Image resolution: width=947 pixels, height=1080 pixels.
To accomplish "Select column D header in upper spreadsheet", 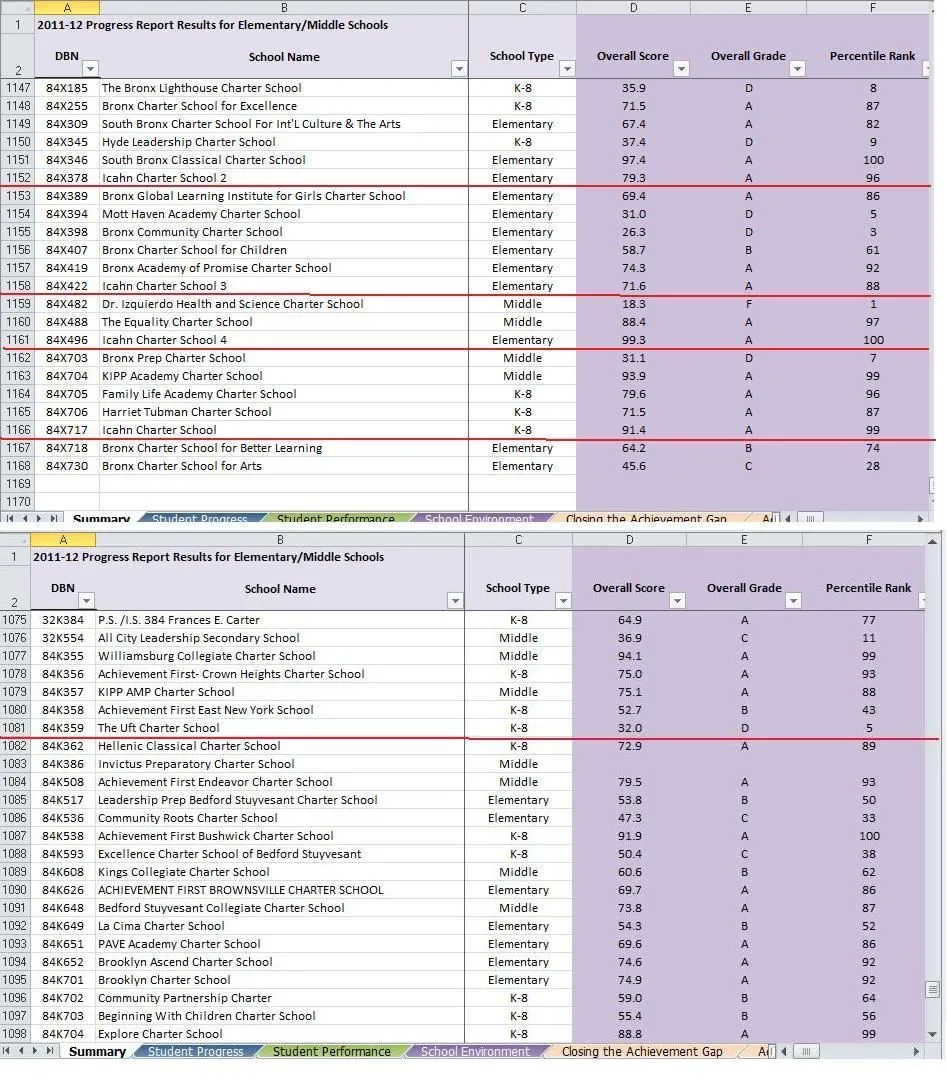I will (x=632, y=8).
